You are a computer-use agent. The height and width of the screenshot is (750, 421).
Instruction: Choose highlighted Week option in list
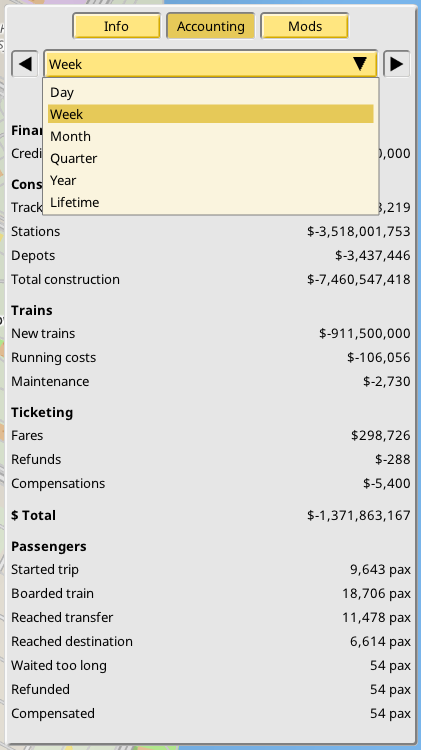[x=210, y=114]
